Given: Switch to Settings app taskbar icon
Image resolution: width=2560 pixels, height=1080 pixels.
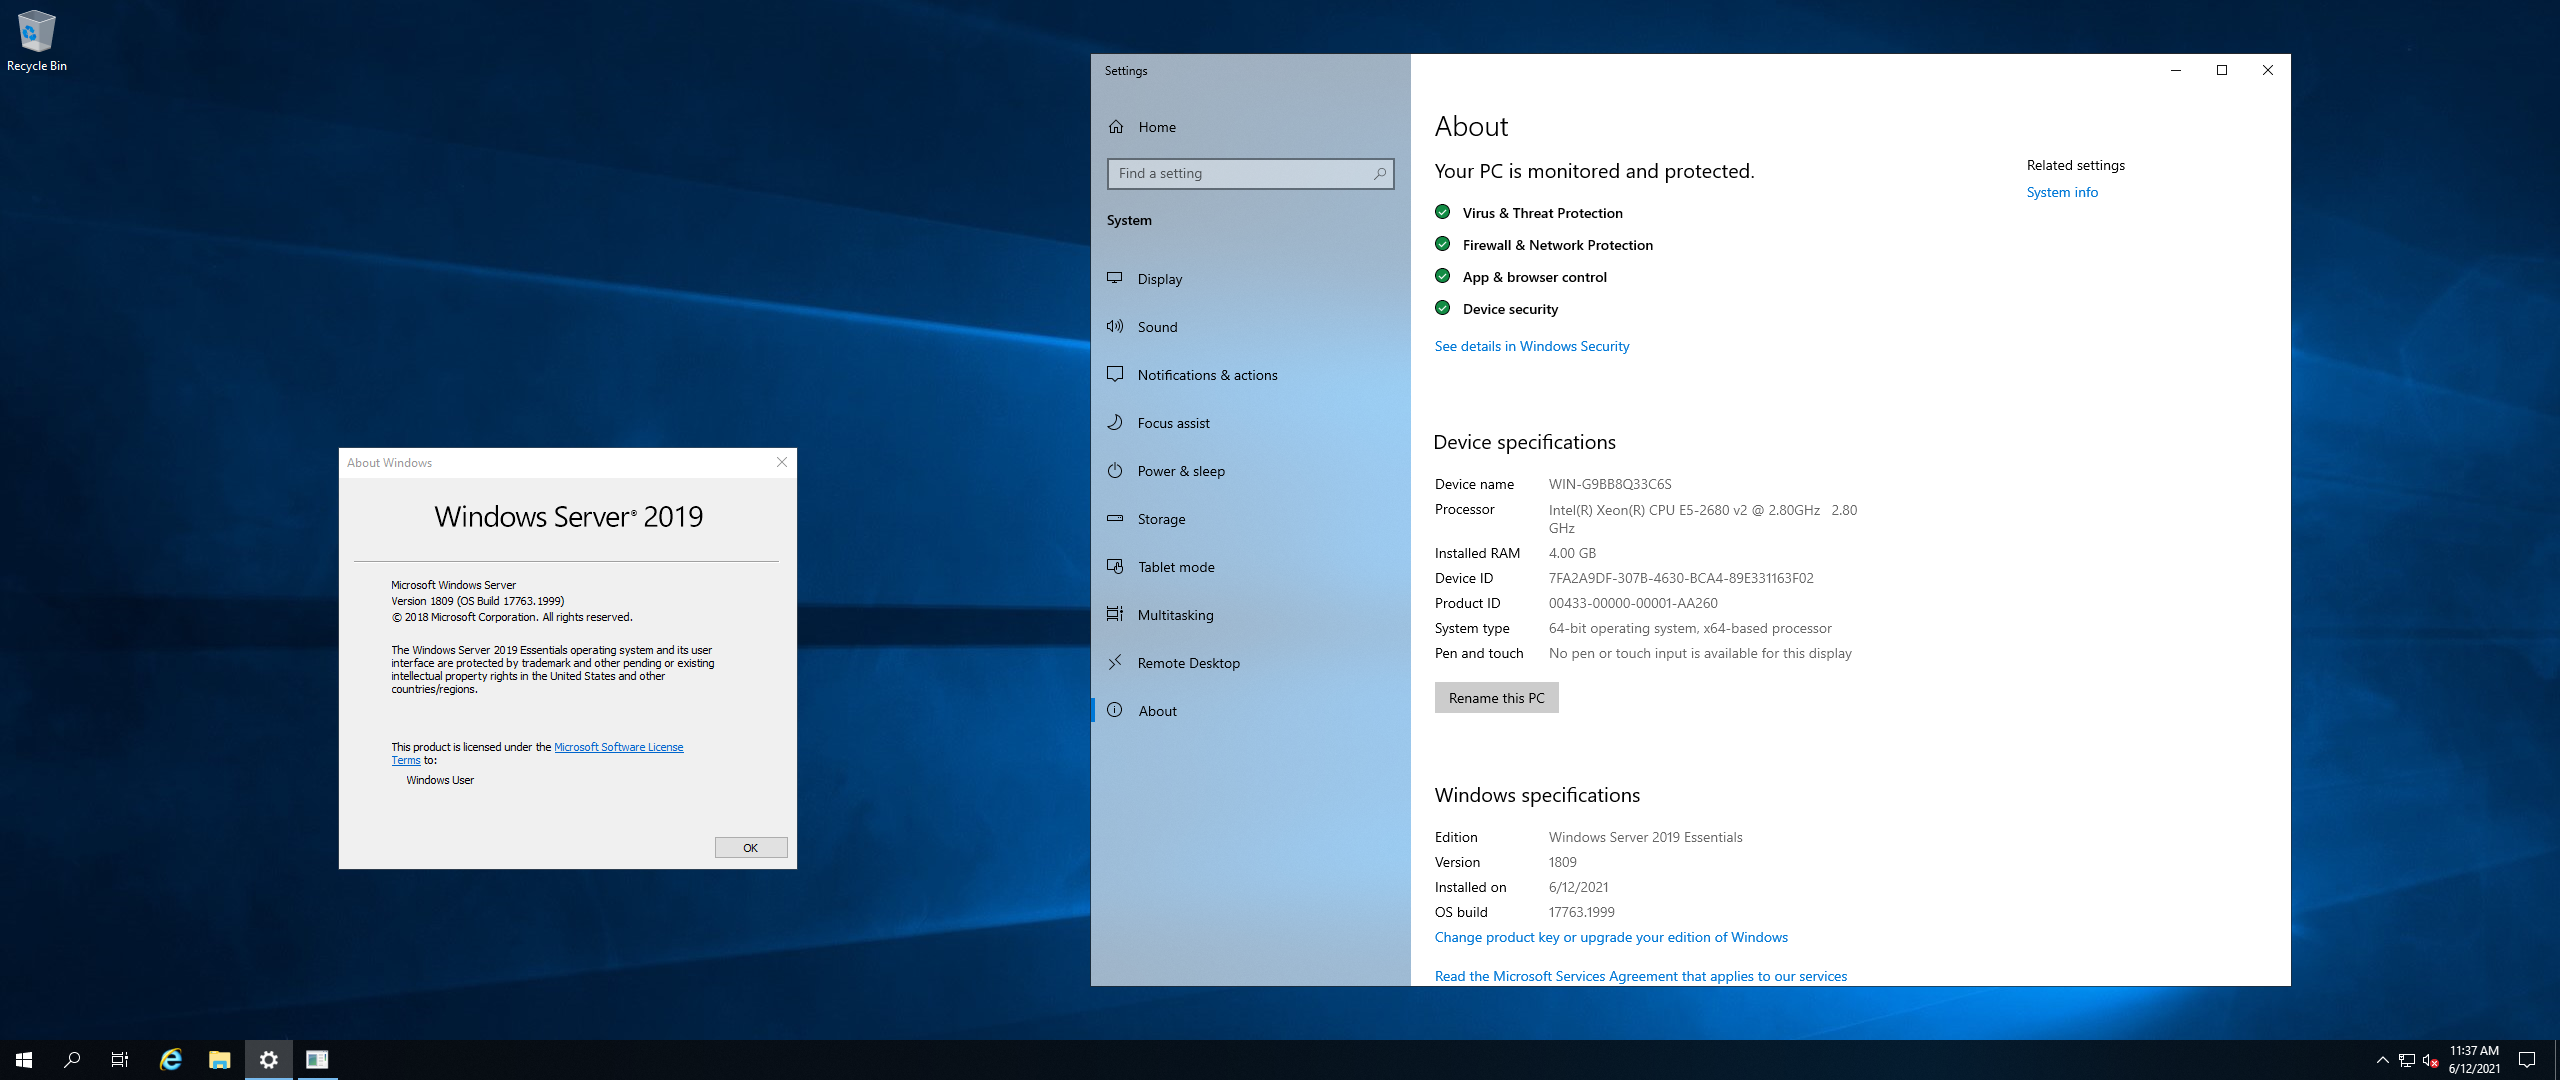Looking at the screenshot, I should 269,1060.
